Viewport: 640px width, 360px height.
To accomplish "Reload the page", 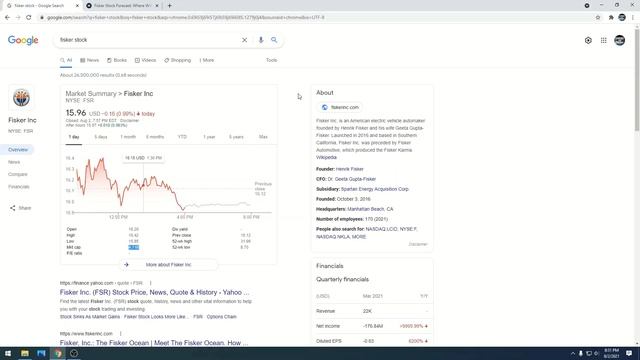I will pos(29,18).
